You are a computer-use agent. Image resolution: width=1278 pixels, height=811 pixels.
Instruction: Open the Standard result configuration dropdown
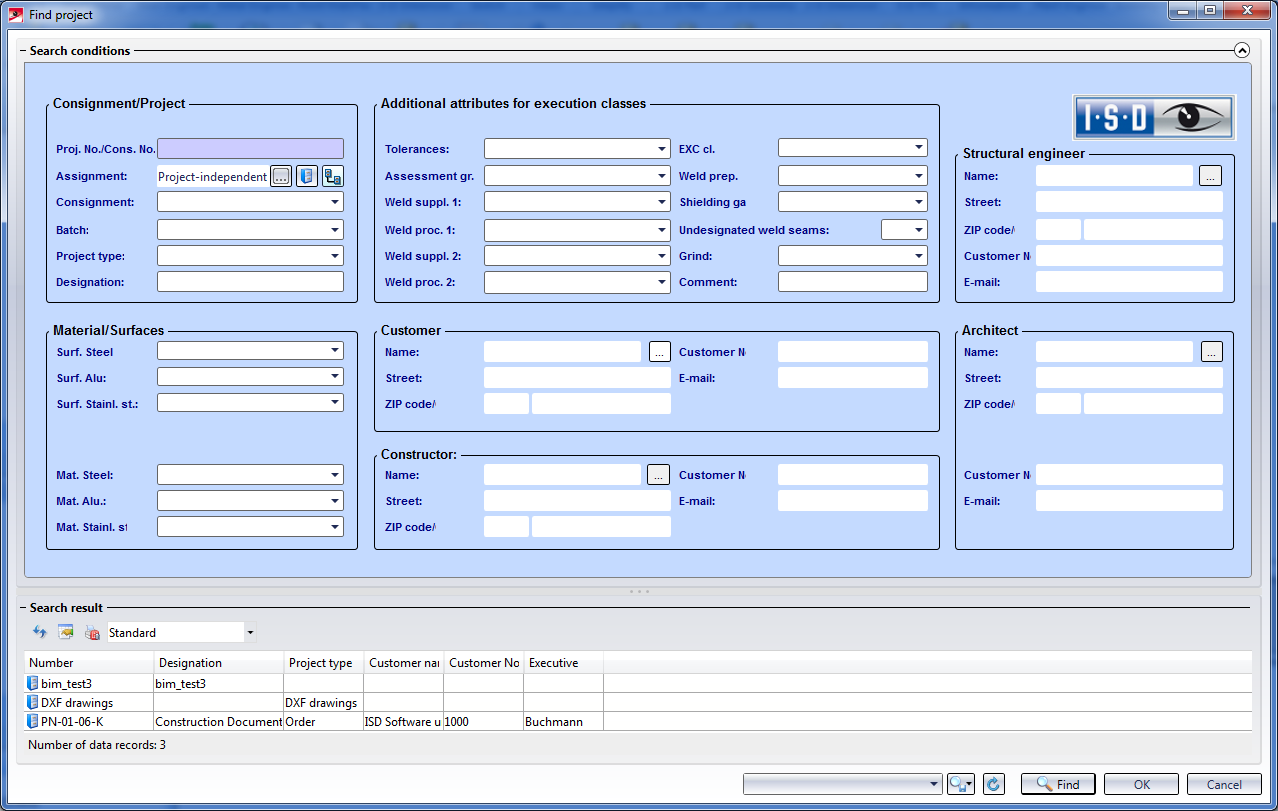pyautogui.click(x=250, y=633)
